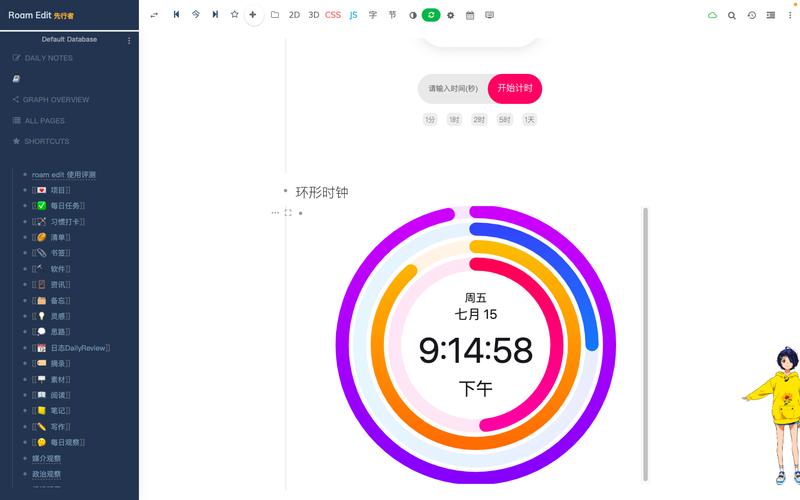Click the 节 toolbar item

392,15
